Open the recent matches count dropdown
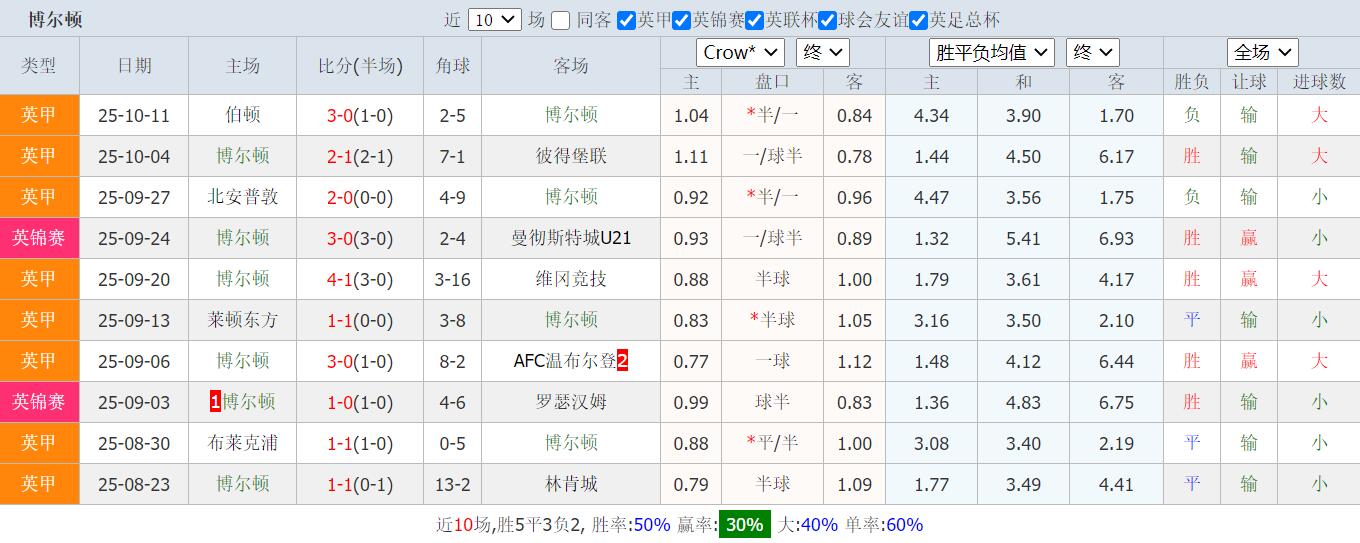 coord(494,20)
